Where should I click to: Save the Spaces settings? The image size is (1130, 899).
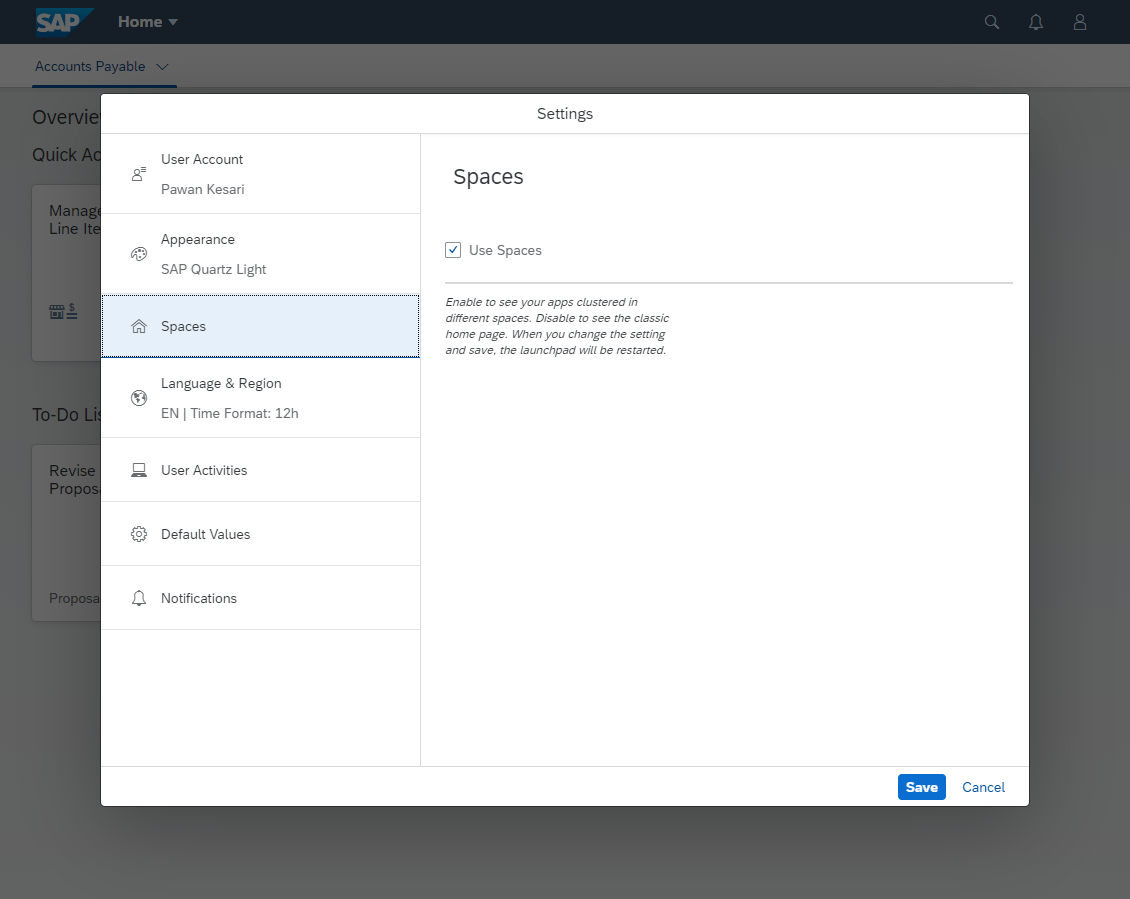click(x=921, y=787)
